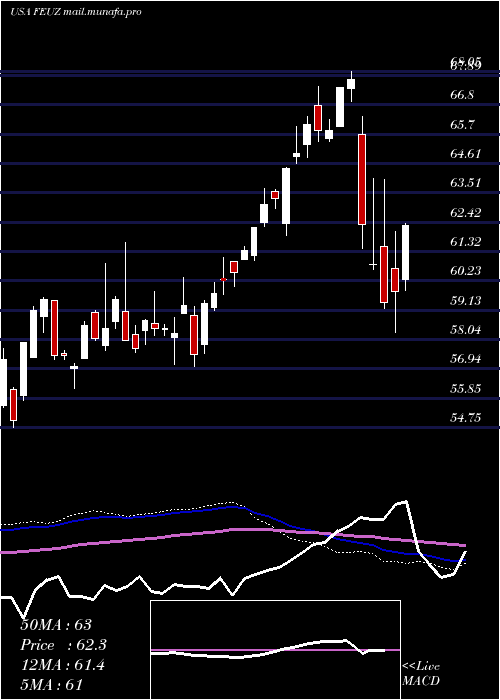
Task: Click the highest white candle at the top
Action: [x=351, y=84]
